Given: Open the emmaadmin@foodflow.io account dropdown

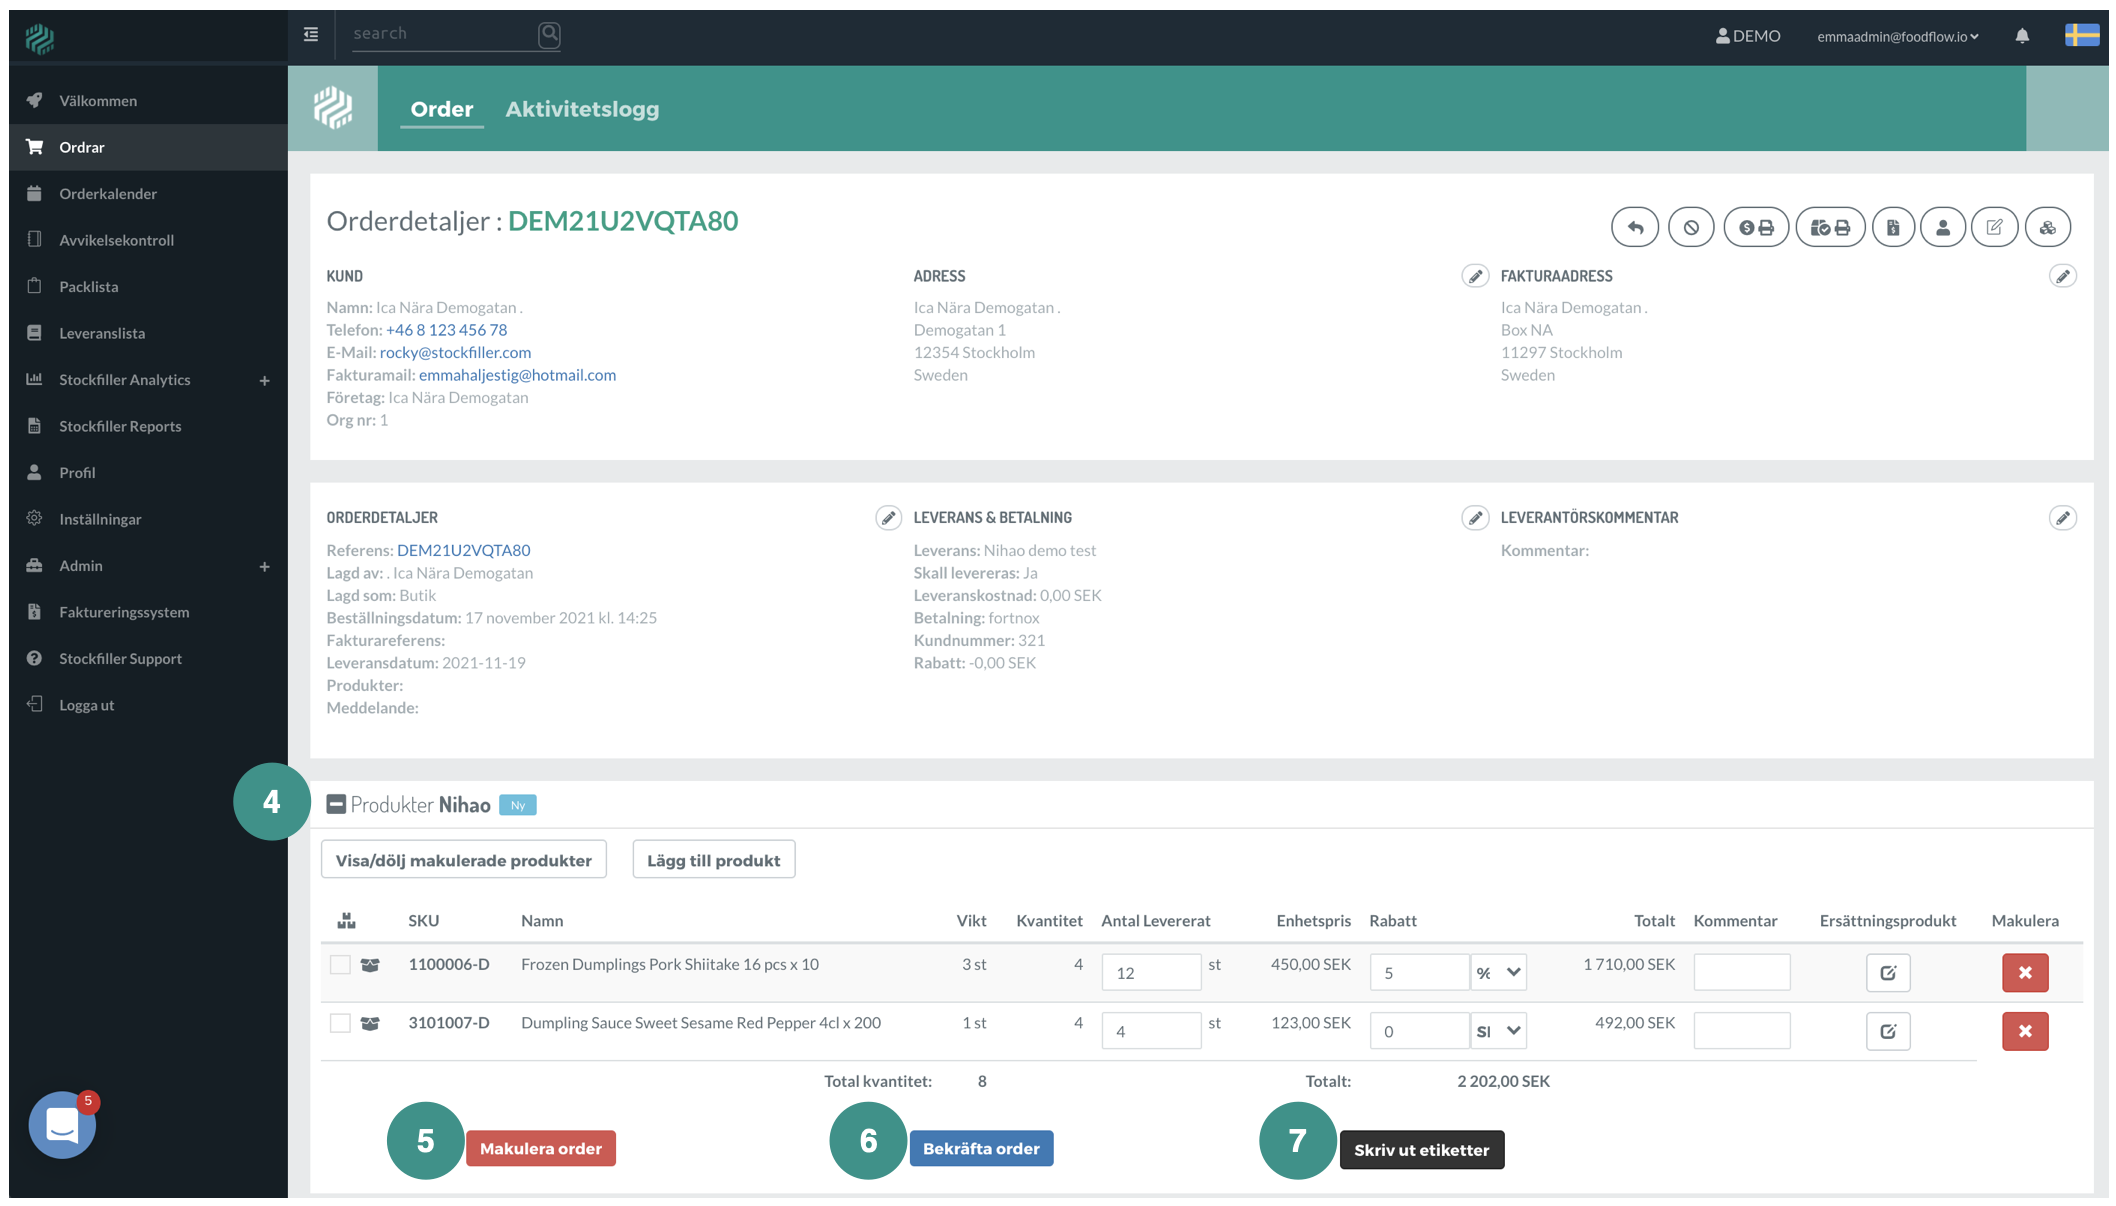Looking at the screenshot, I should (x=1897, y=36).
